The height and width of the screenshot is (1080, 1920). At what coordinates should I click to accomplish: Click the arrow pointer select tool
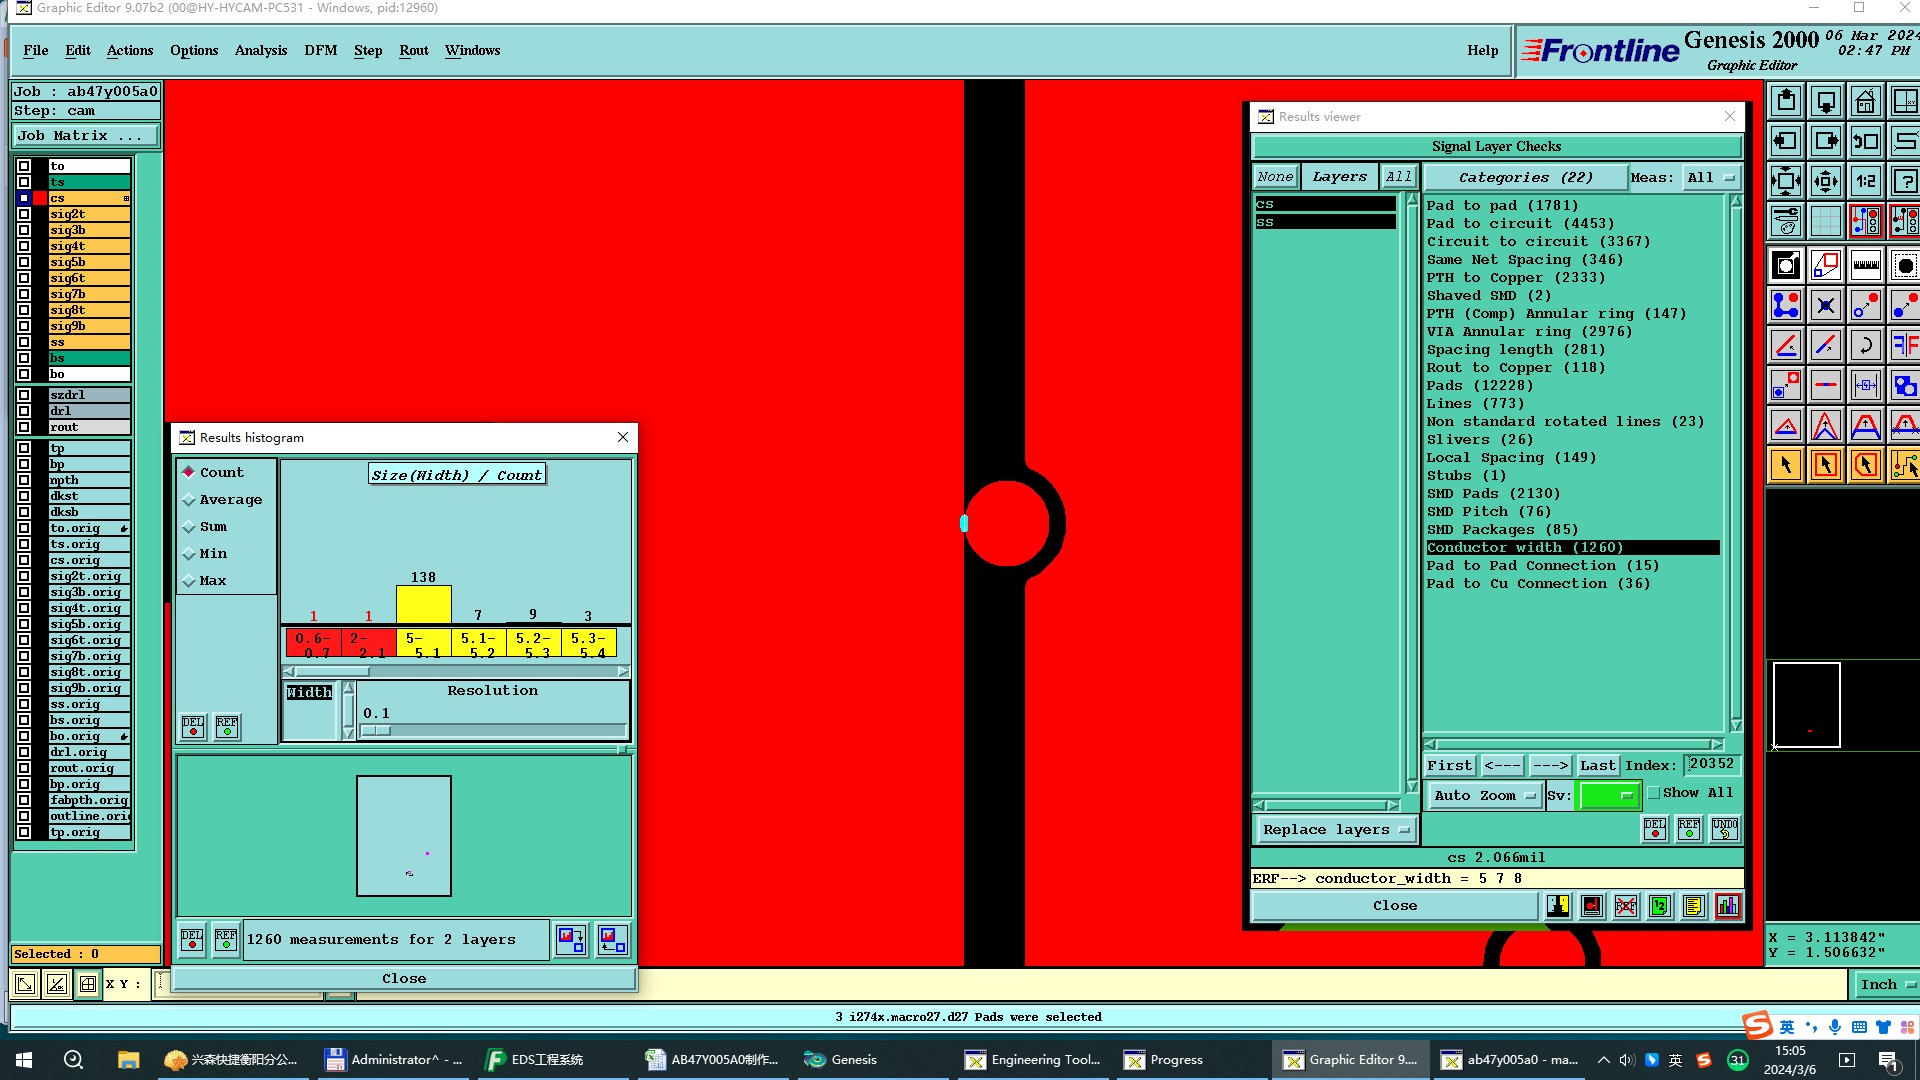pos(1786,465)
